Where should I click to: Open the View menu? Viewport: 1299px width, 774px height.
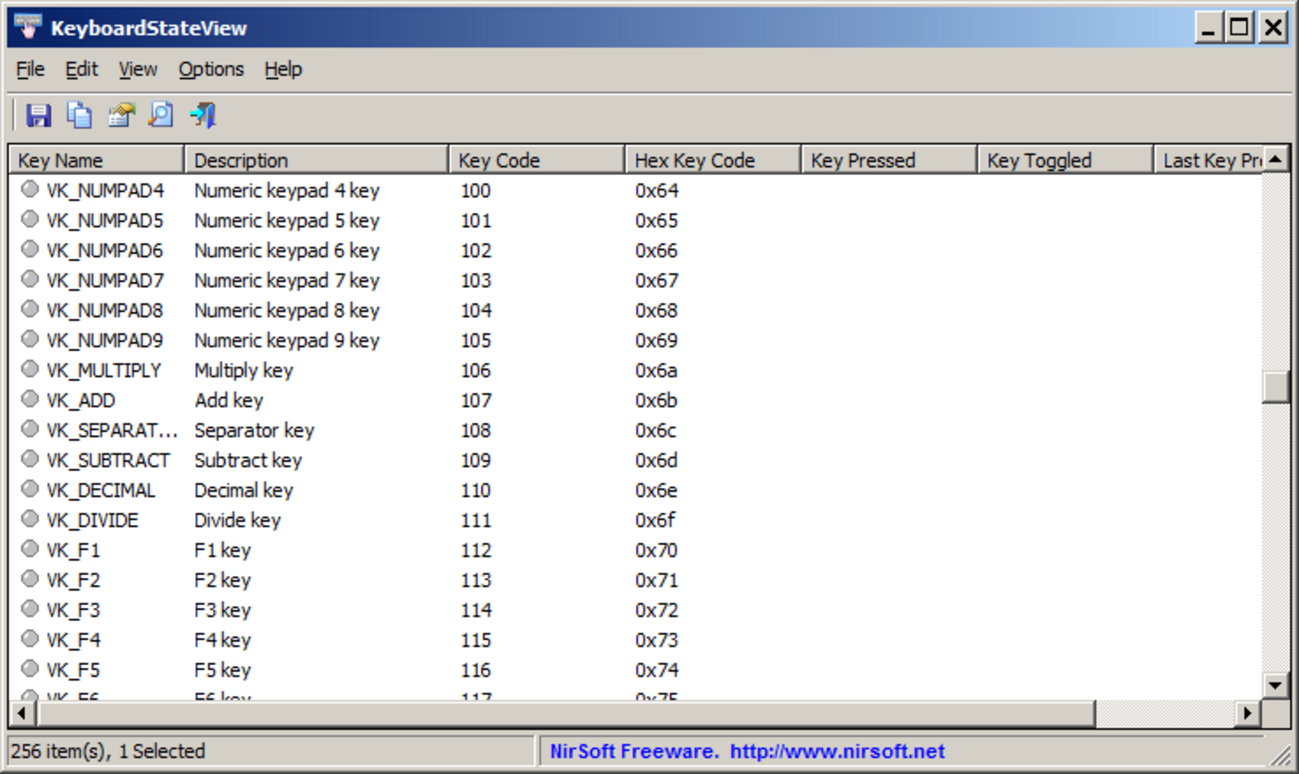click(x=138, y=69)
